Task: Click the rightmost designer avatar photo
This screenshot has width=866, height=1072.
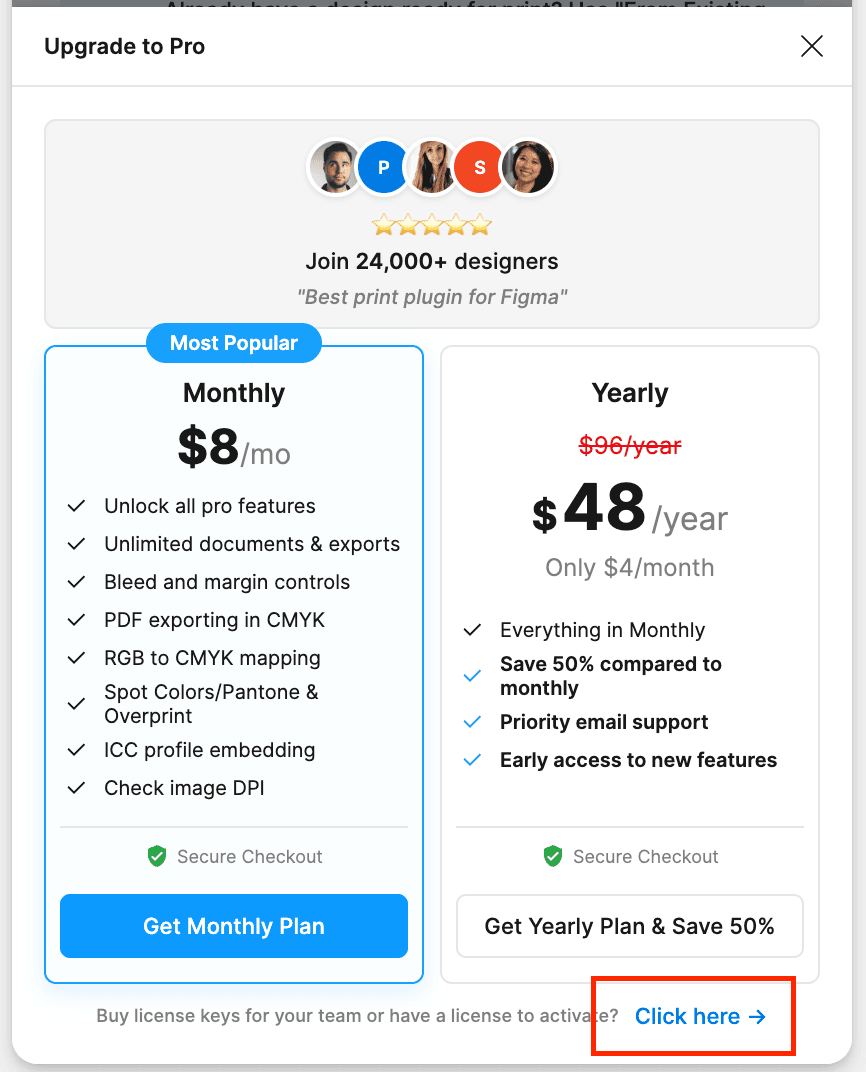Action: pyautogui.click(x=528, y=167)
